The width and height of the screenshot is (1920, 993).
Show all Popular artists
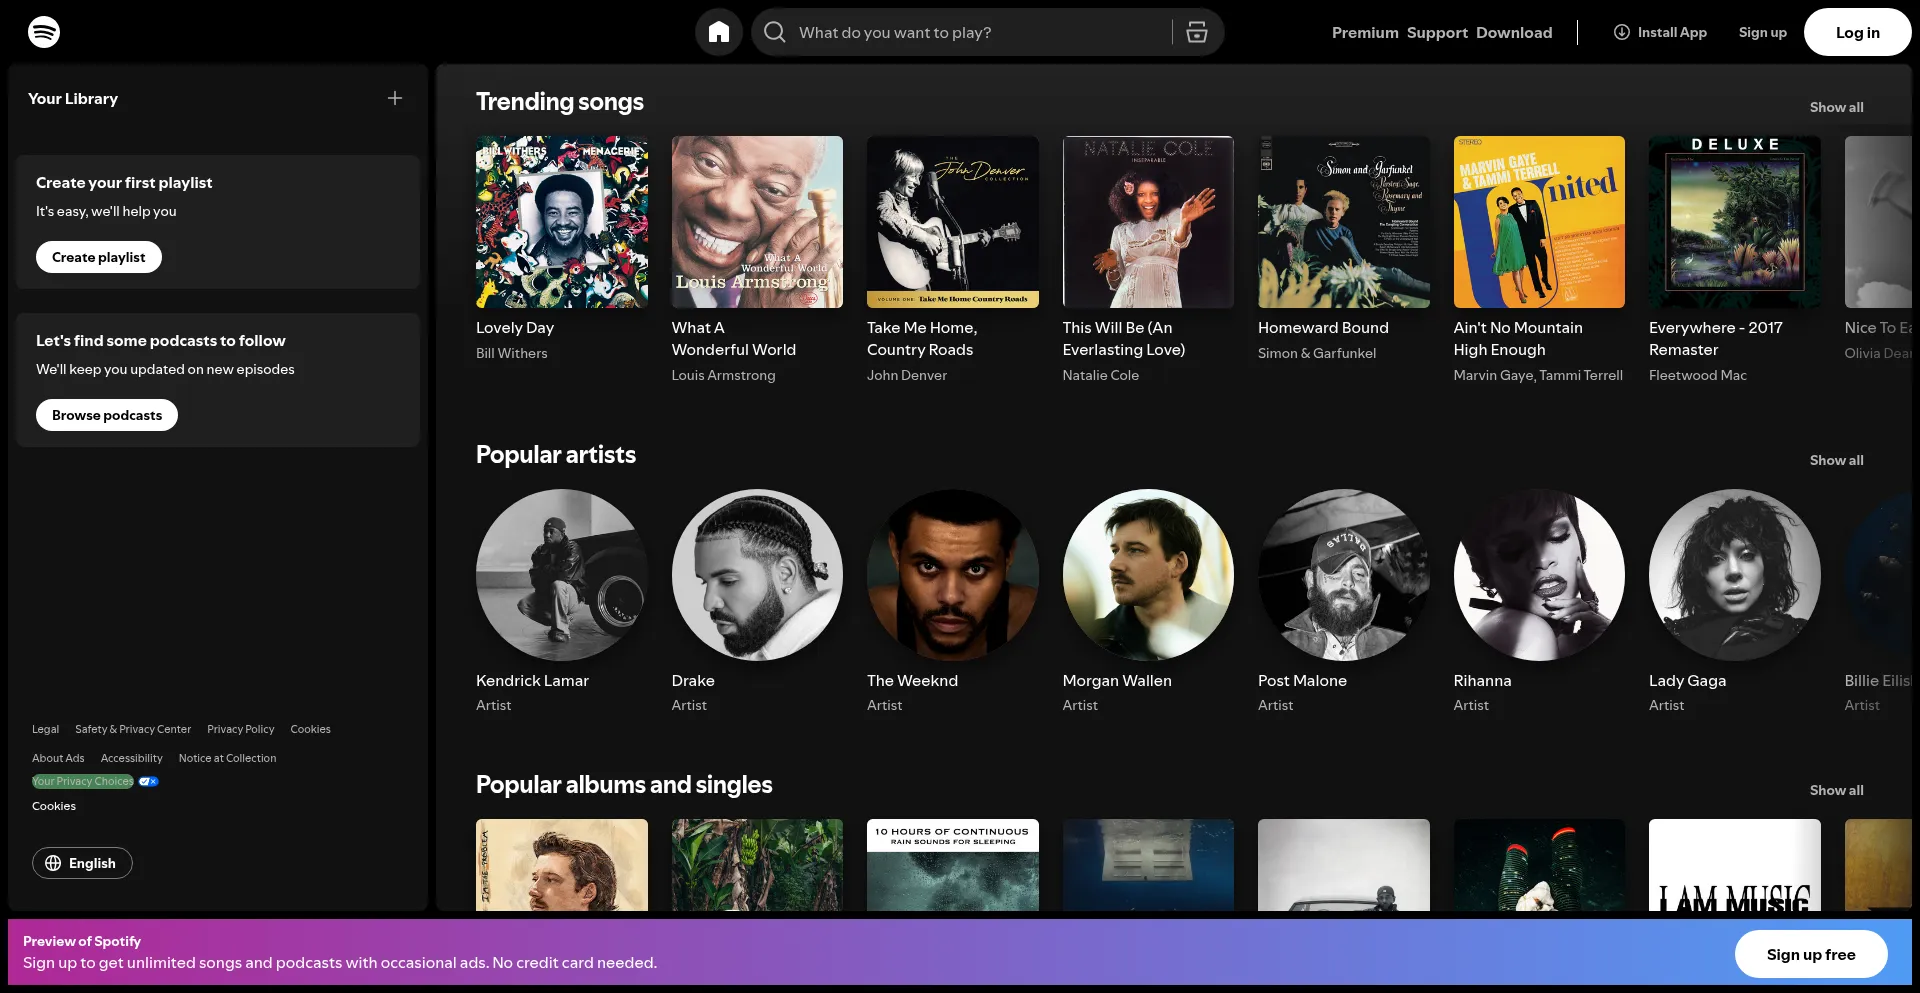coord(1836,460)
